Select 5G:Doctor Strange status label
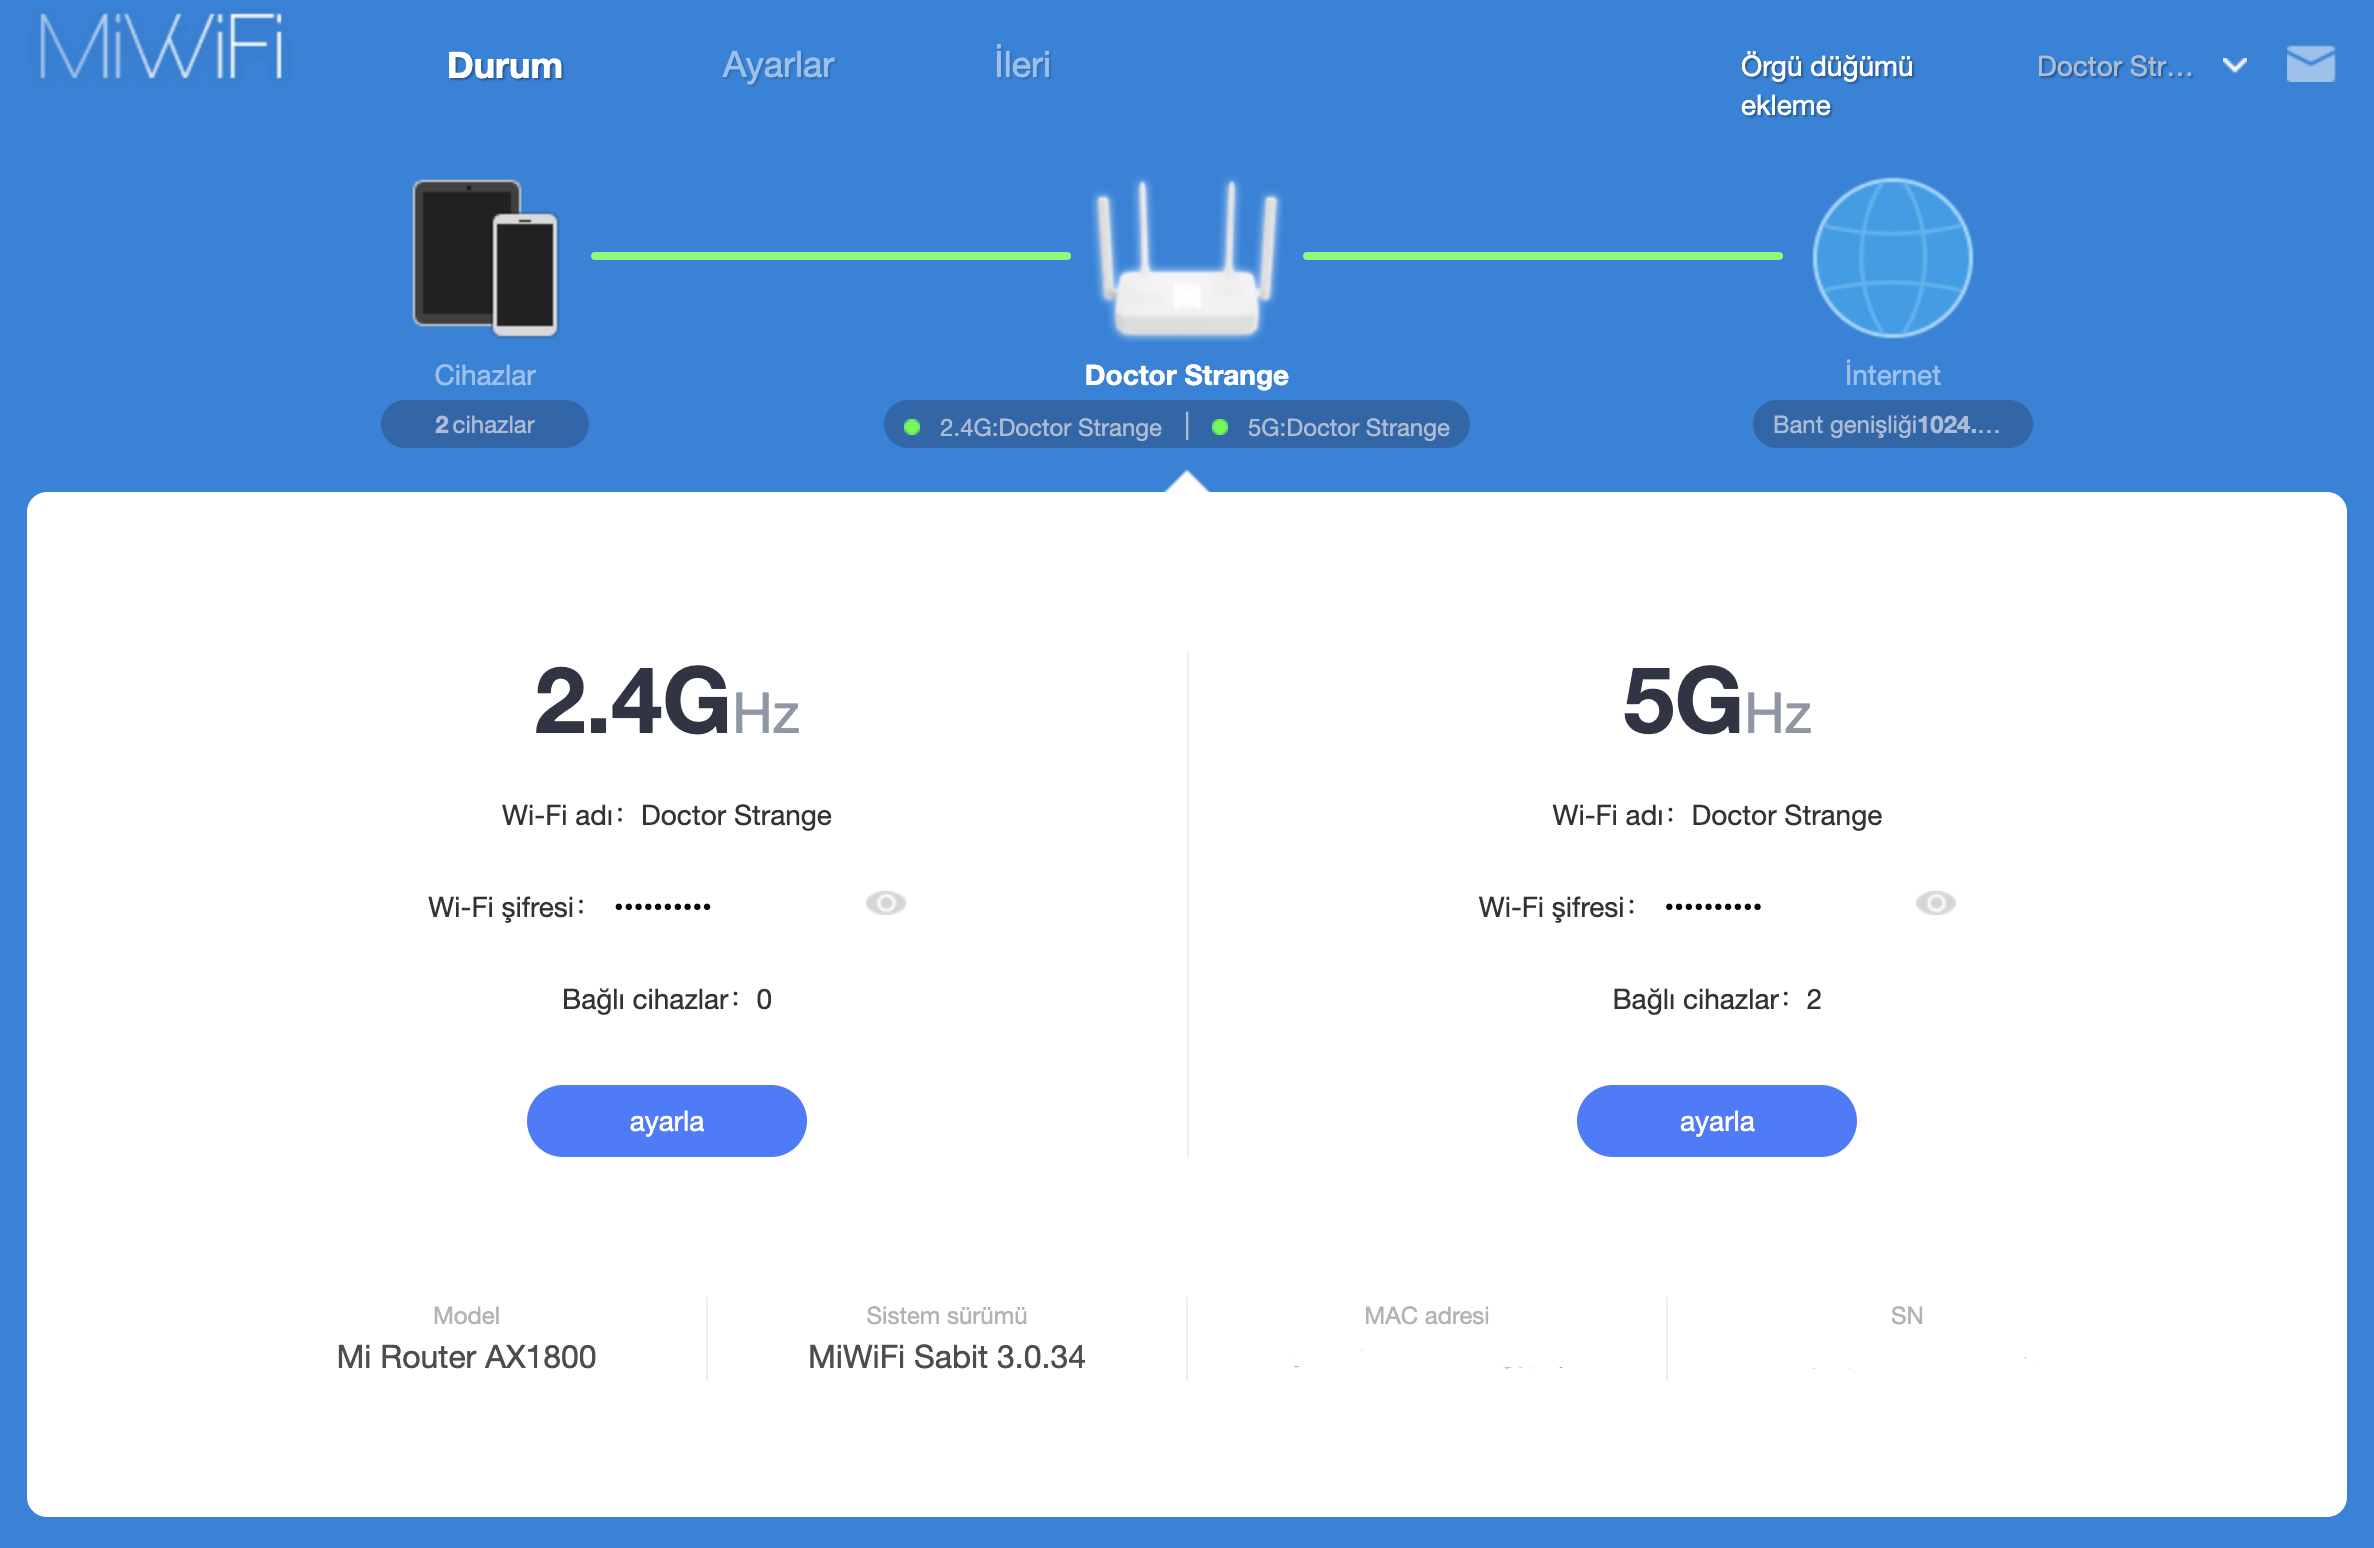 pyautogui.click(x=1348, y=428)
